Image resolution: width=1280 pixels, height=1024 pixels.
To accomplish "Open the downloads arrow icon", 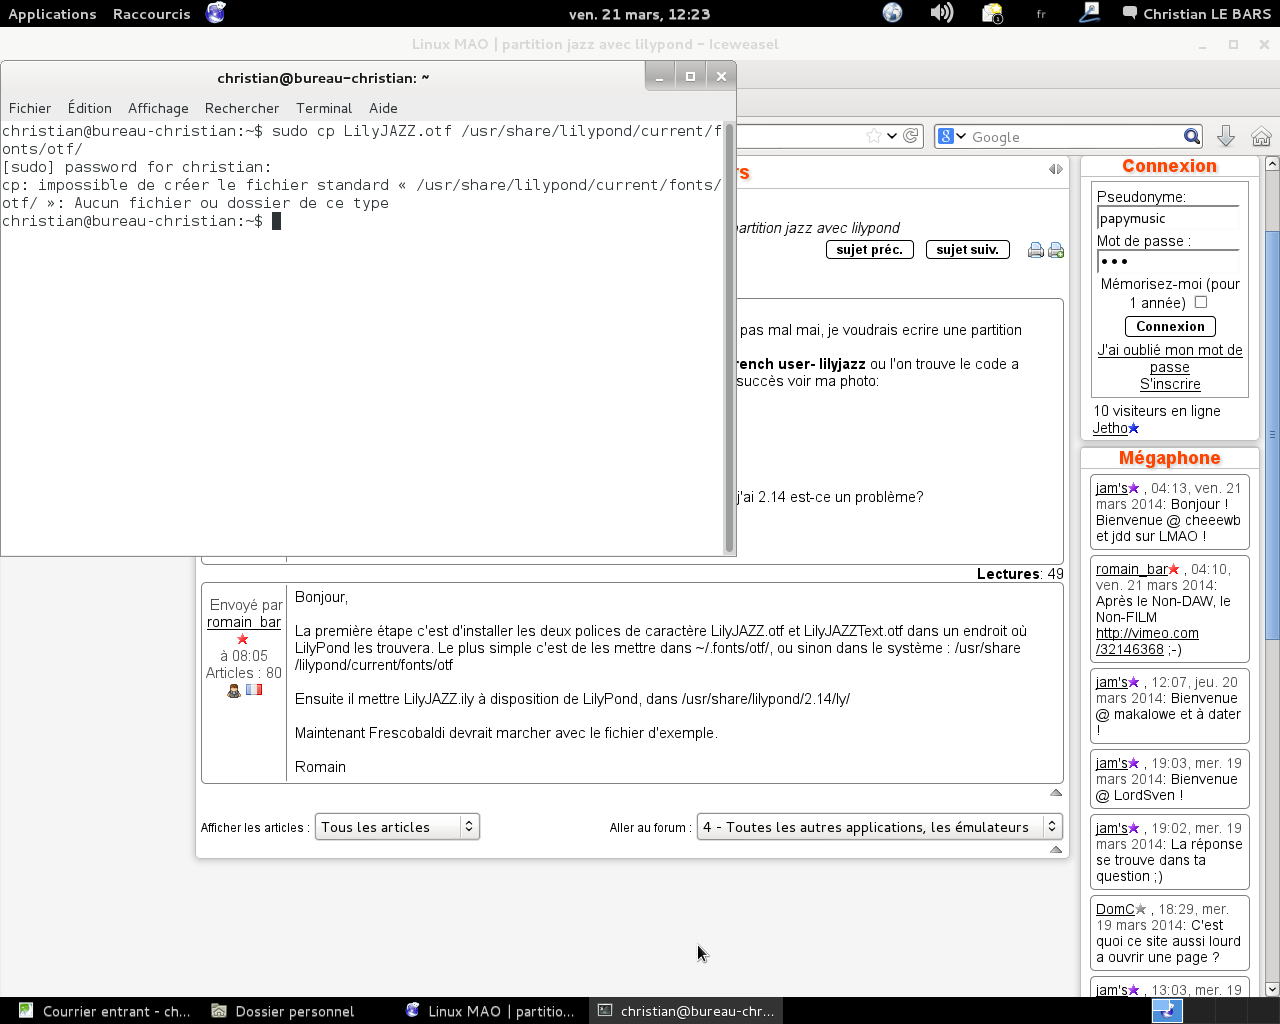I will [x=1225, y=137].
